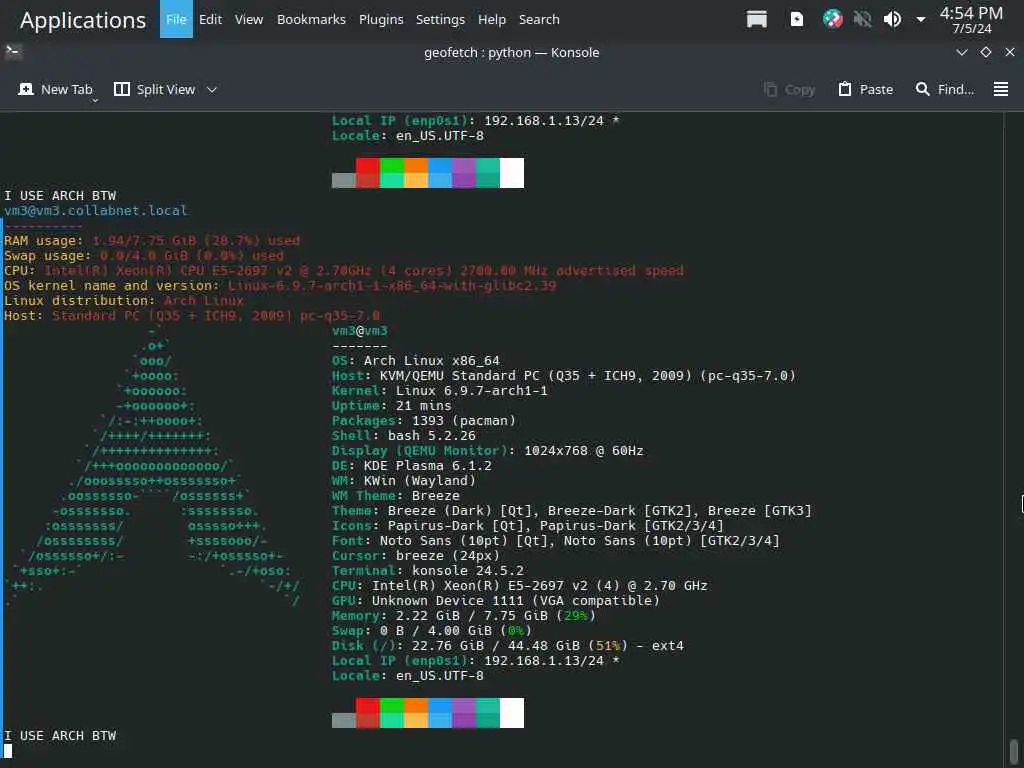Screen dimensions: 1024x768
Task: Click the Copy toolbar button
Action: [x=790, y=89]
